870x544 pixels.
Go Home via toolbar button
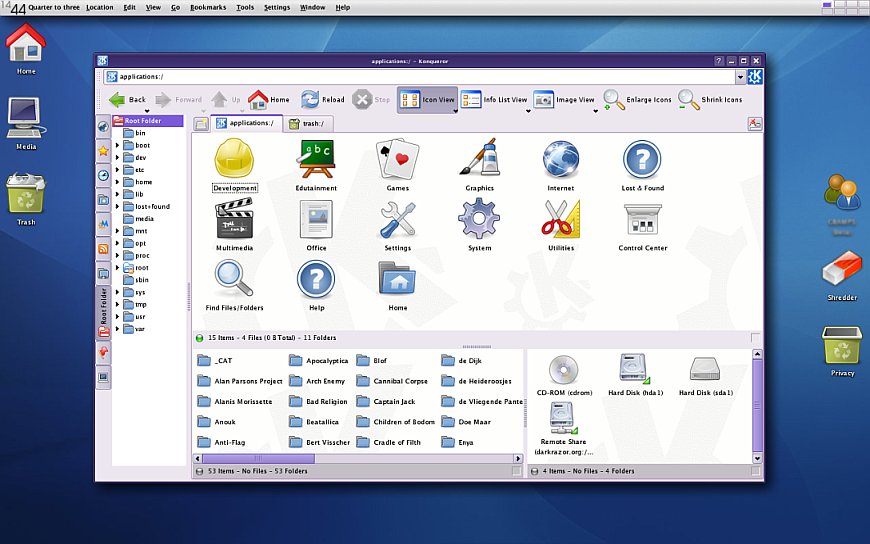(x=269, y=100)
